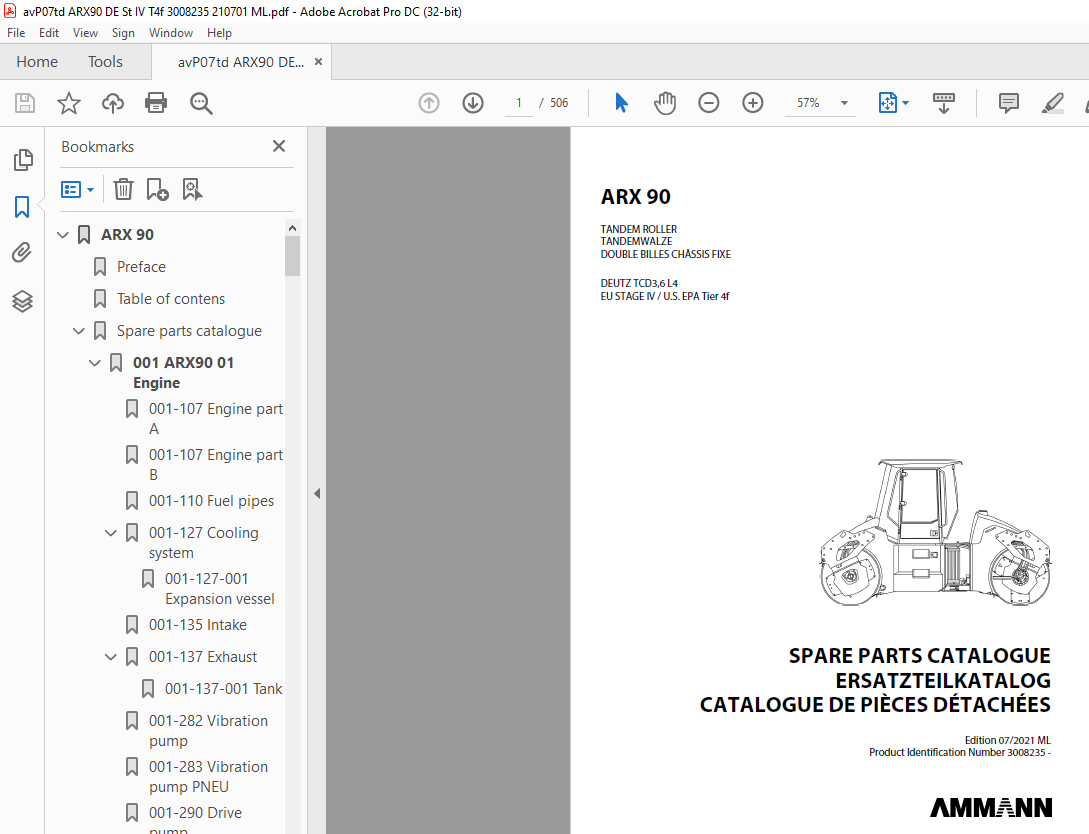Jump to Table of contens bookmark

coord(171,299)
